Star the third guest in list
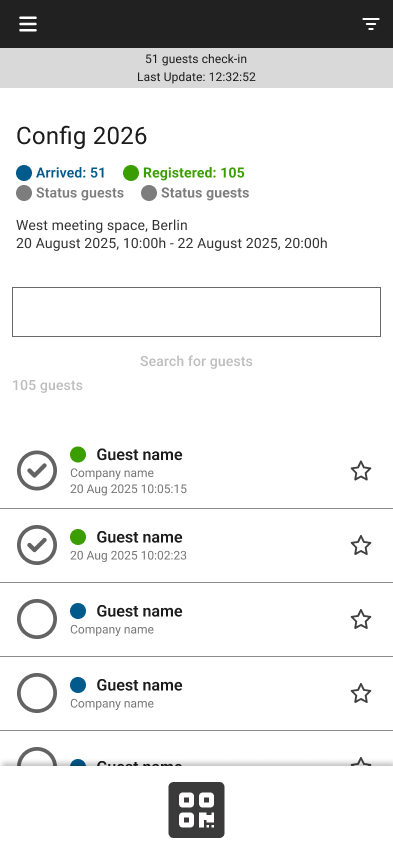393x852 pixels. coord(361,619)
